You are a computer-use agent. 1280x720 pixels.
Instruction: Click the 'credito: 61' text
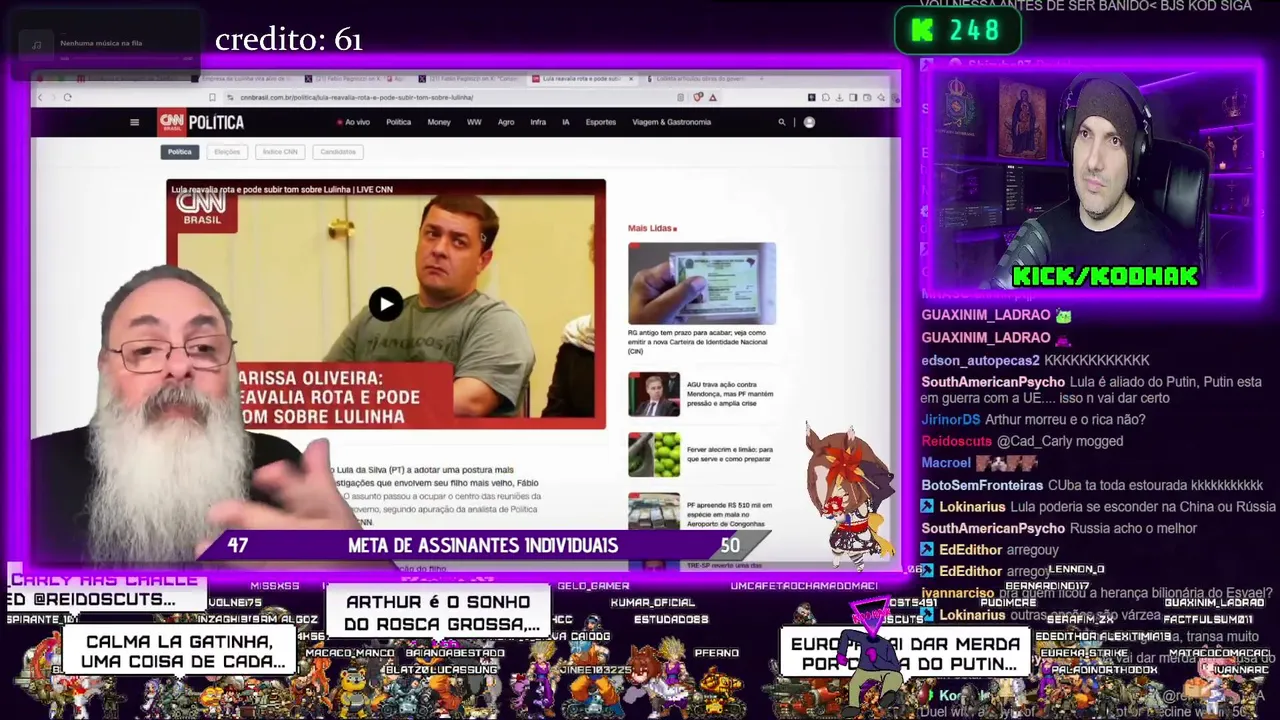[288, 40]
